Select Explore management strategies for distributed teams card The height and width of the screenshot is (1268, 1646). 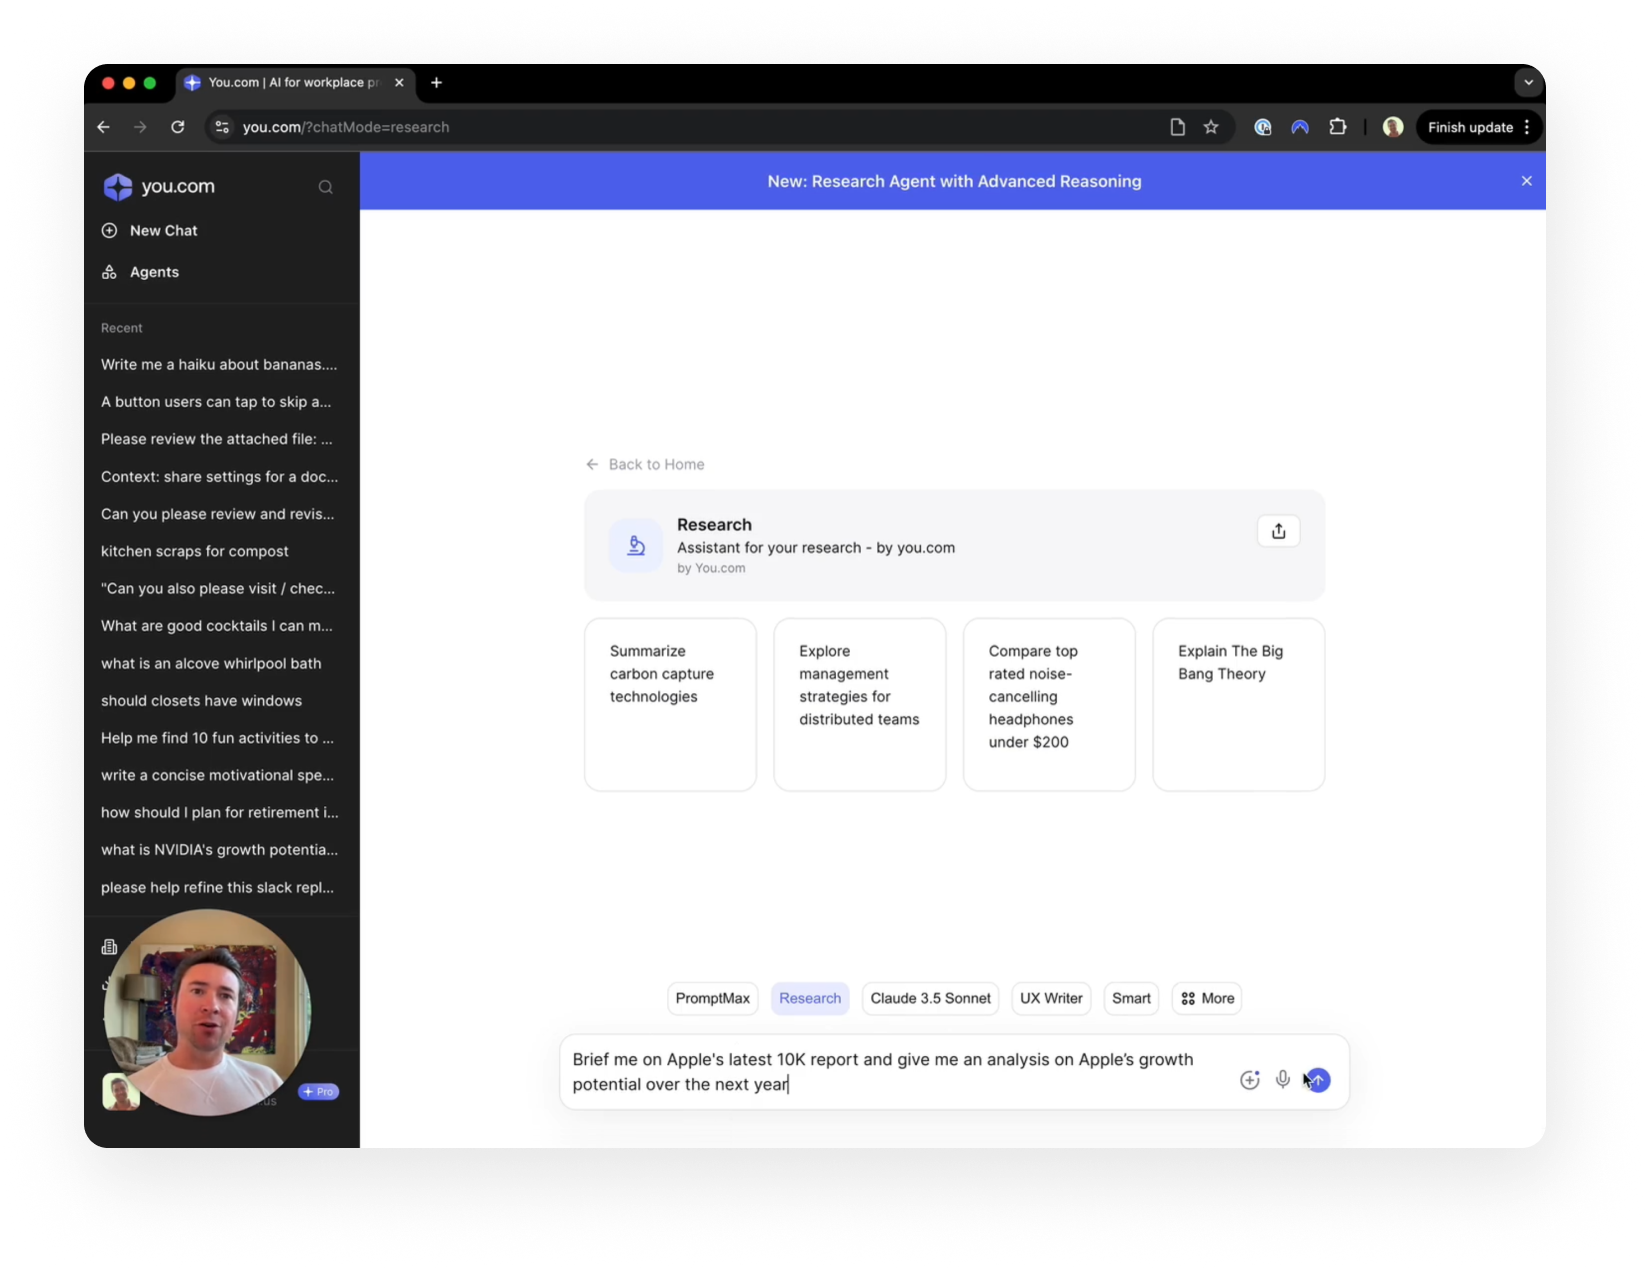(x=859, y=704)
